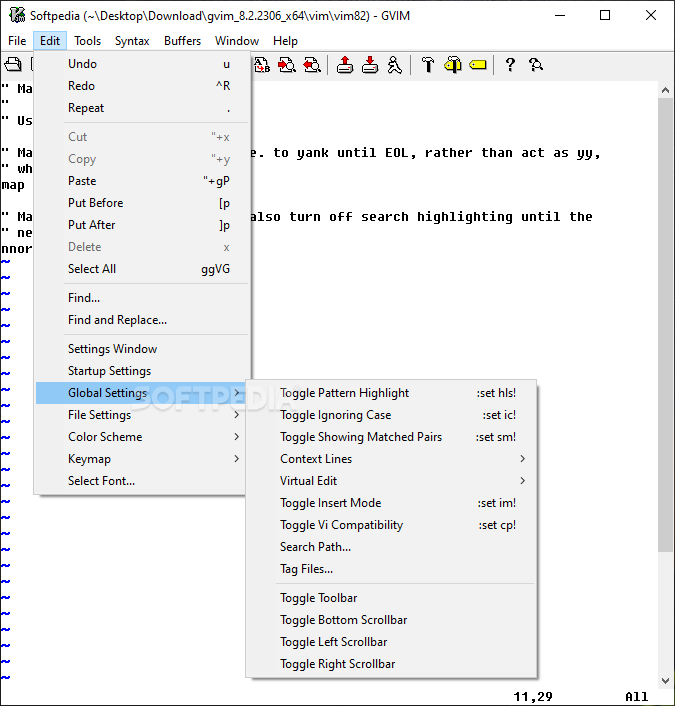Toggle Vi Compatibility setting
This screenshot has width=675, height=706.
pos(391,525)
